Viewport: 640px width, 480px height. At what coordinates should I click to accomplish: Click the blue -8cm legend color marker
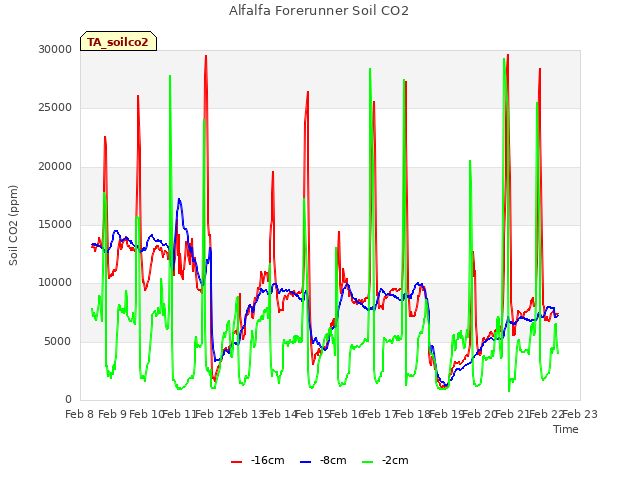pyautogui.click(x=305, y=462)
